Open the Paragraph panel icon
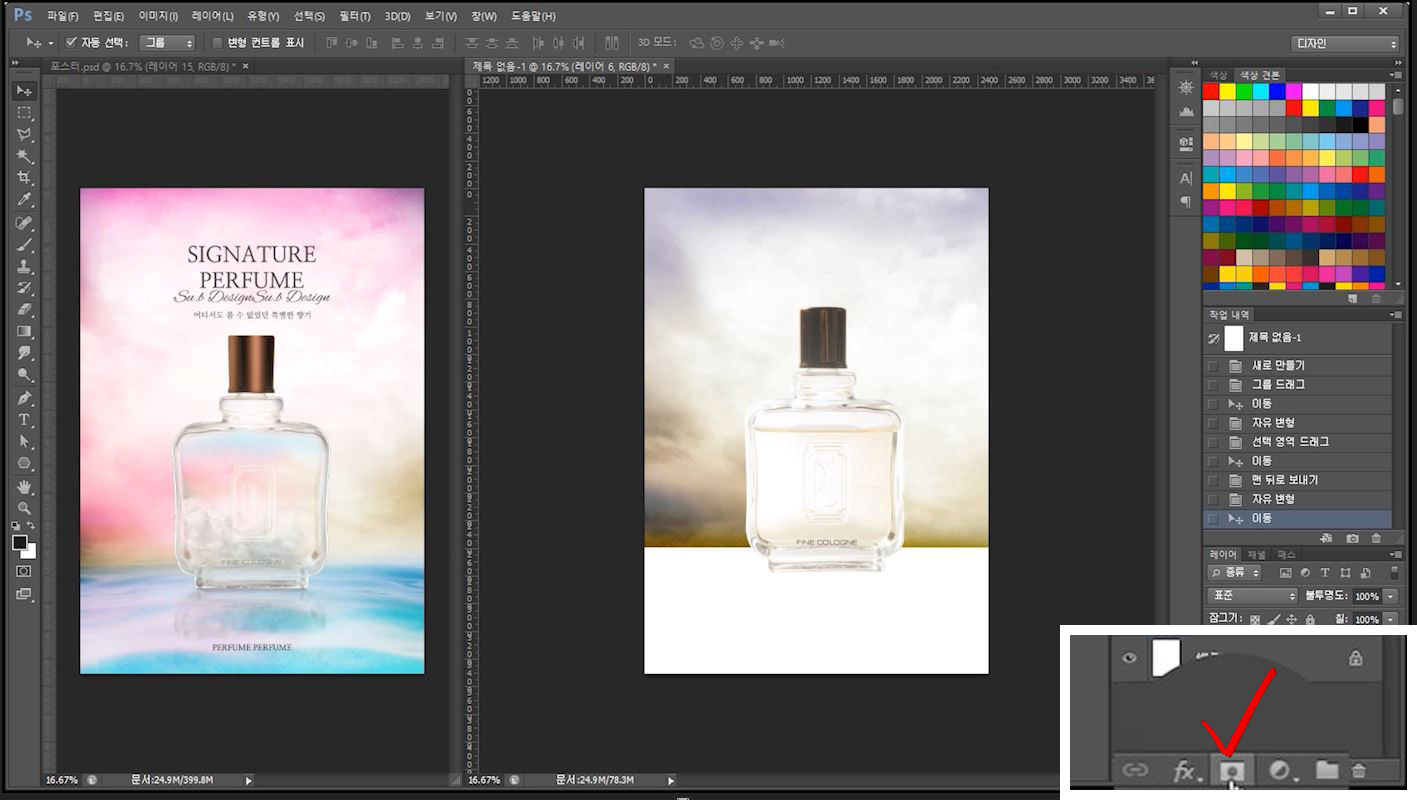Screen dimensions: 1417x800 point(1186,201)
